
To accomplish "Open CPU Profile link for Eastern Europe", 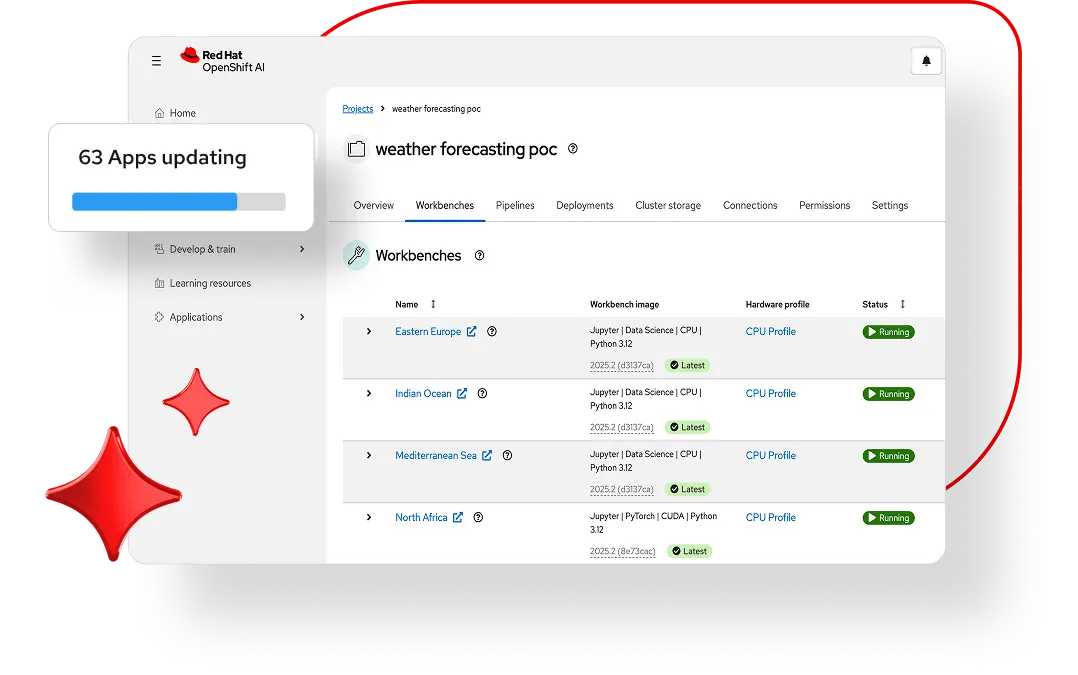I will point(770,331).
